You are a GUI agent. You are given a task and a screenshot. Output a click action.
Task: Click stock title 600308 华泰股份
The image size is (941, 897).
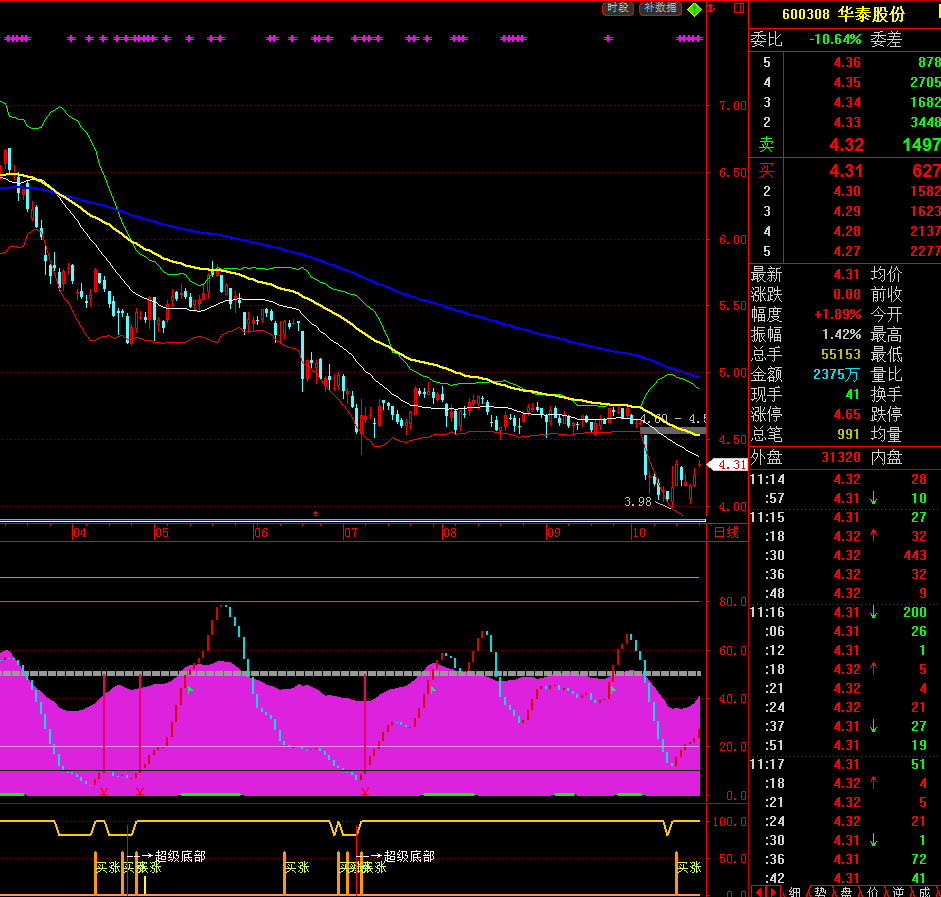[x=843, y=14]
